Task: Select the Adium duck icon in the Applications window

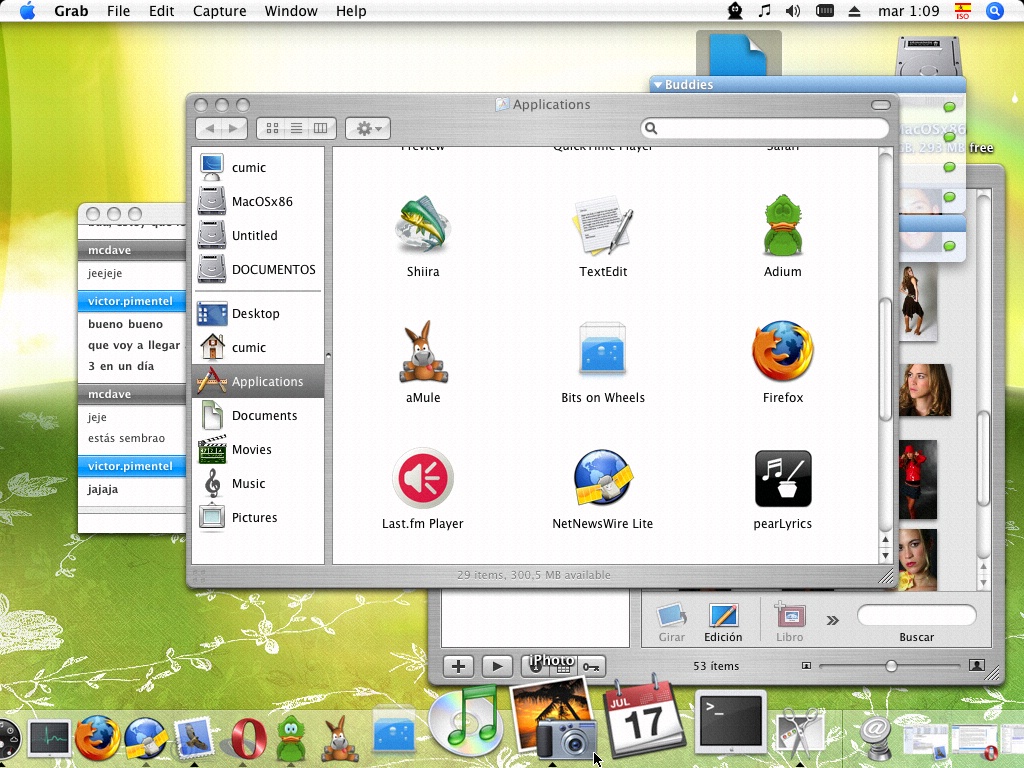Action: [782, 225]
